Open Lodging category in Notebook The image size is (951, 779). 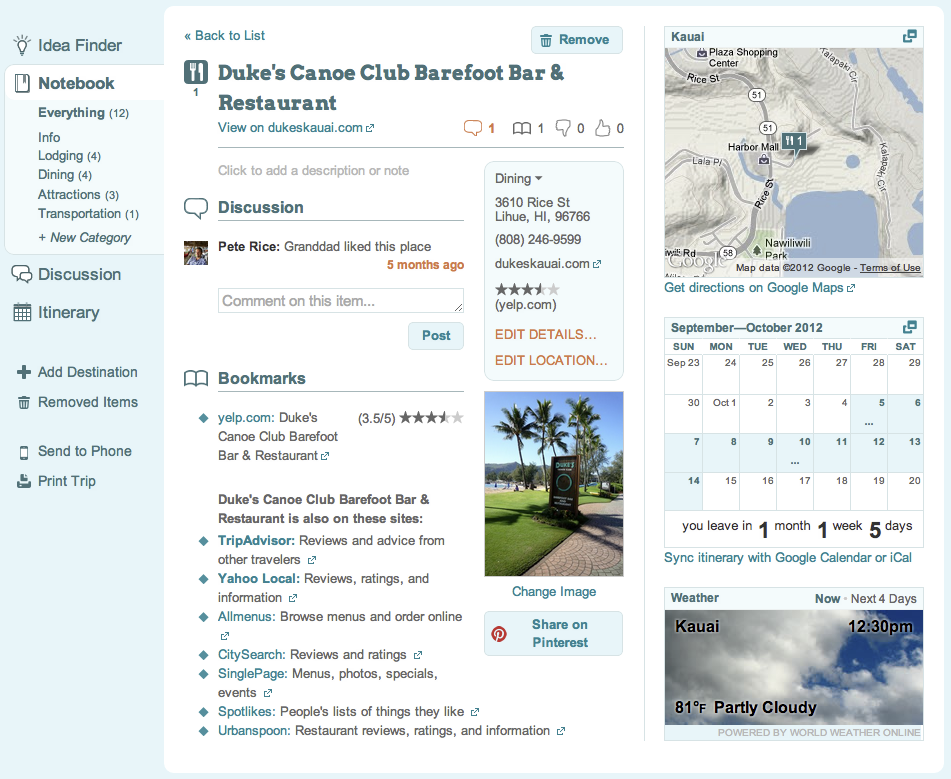pyautogui.click(x=60, y=156)
